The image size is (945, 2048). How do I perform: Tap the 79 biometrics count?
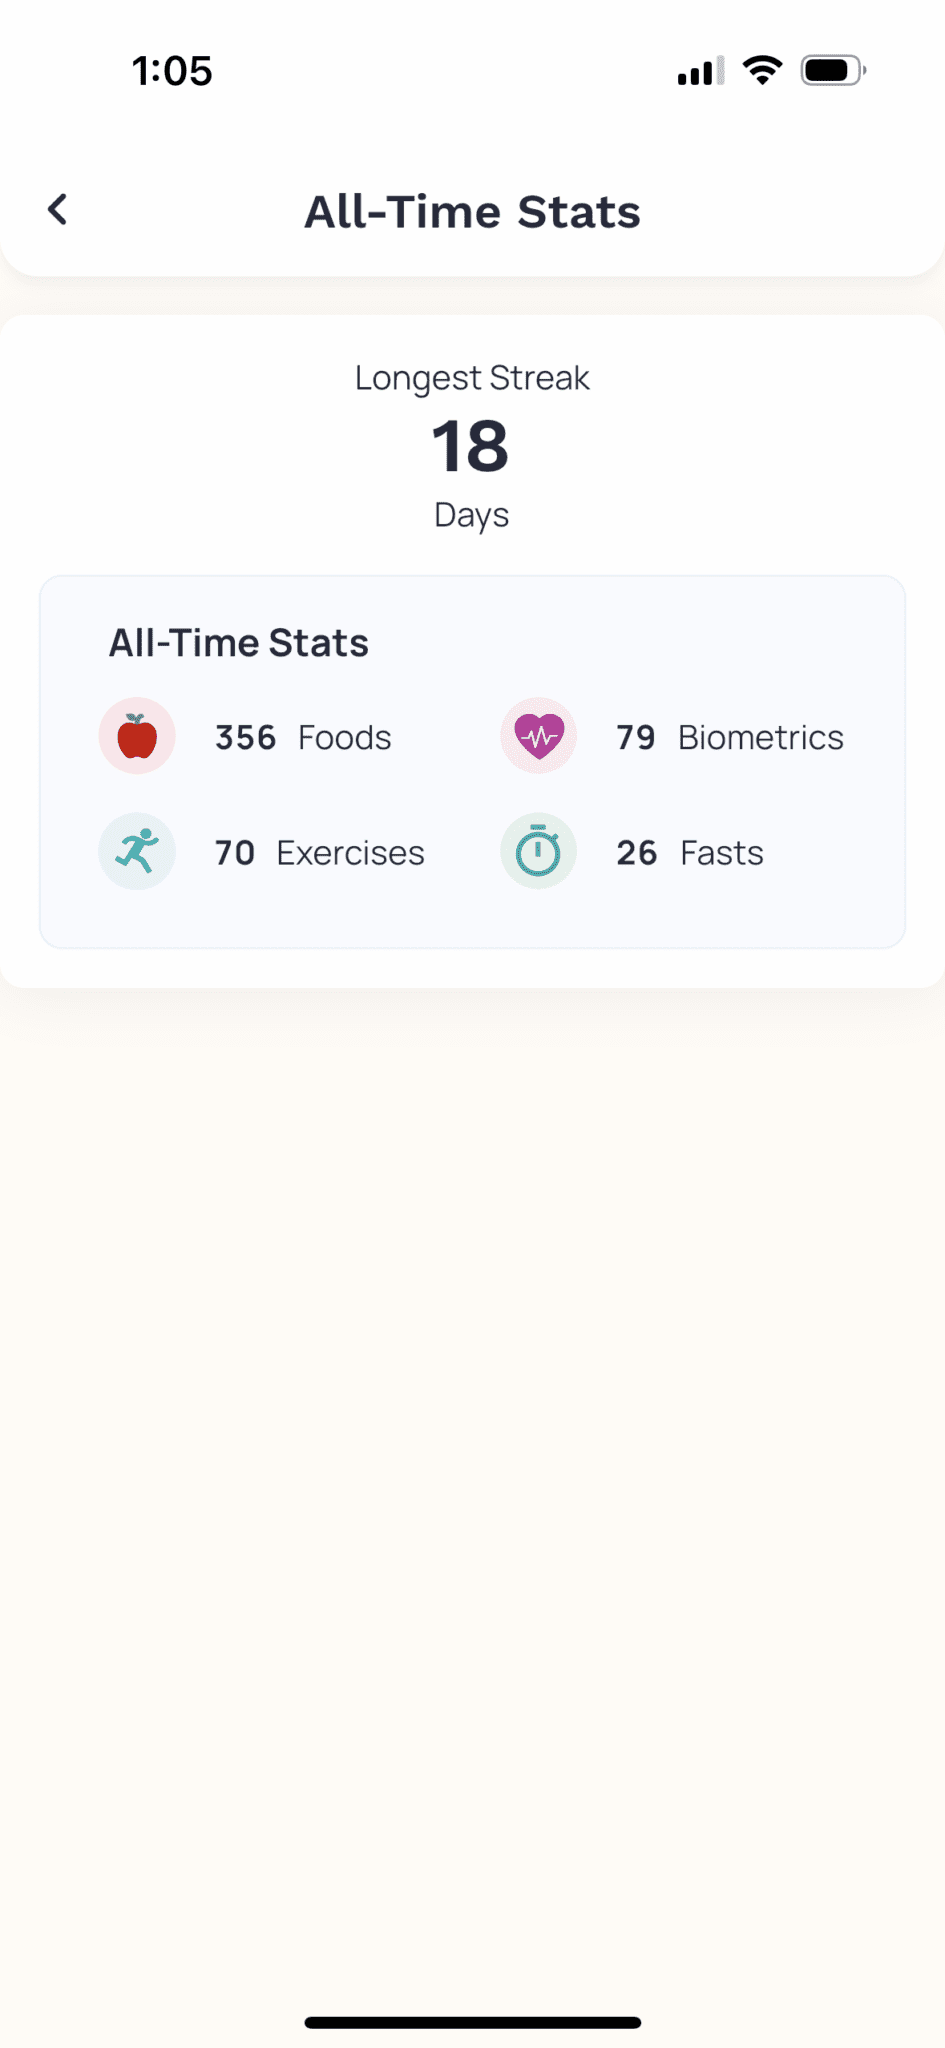tap(635, 738)
